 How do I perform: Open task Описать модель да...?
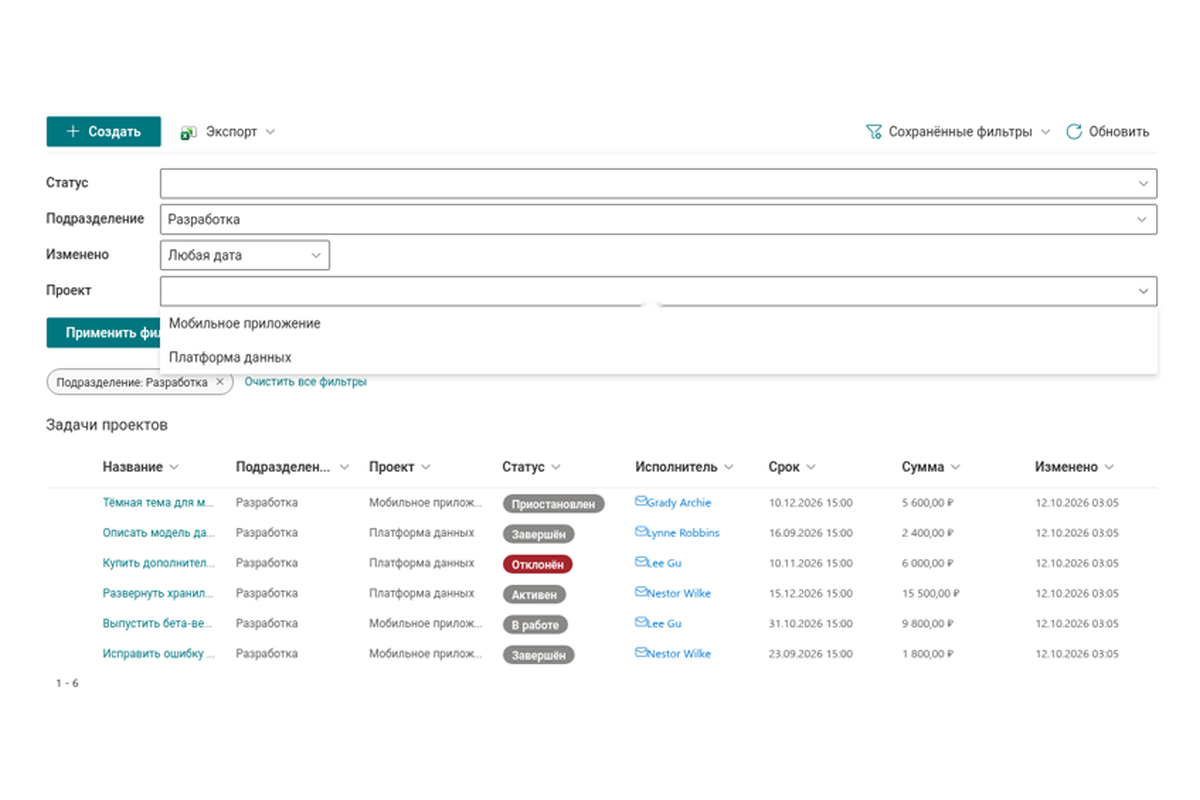(x=158, y=533)
